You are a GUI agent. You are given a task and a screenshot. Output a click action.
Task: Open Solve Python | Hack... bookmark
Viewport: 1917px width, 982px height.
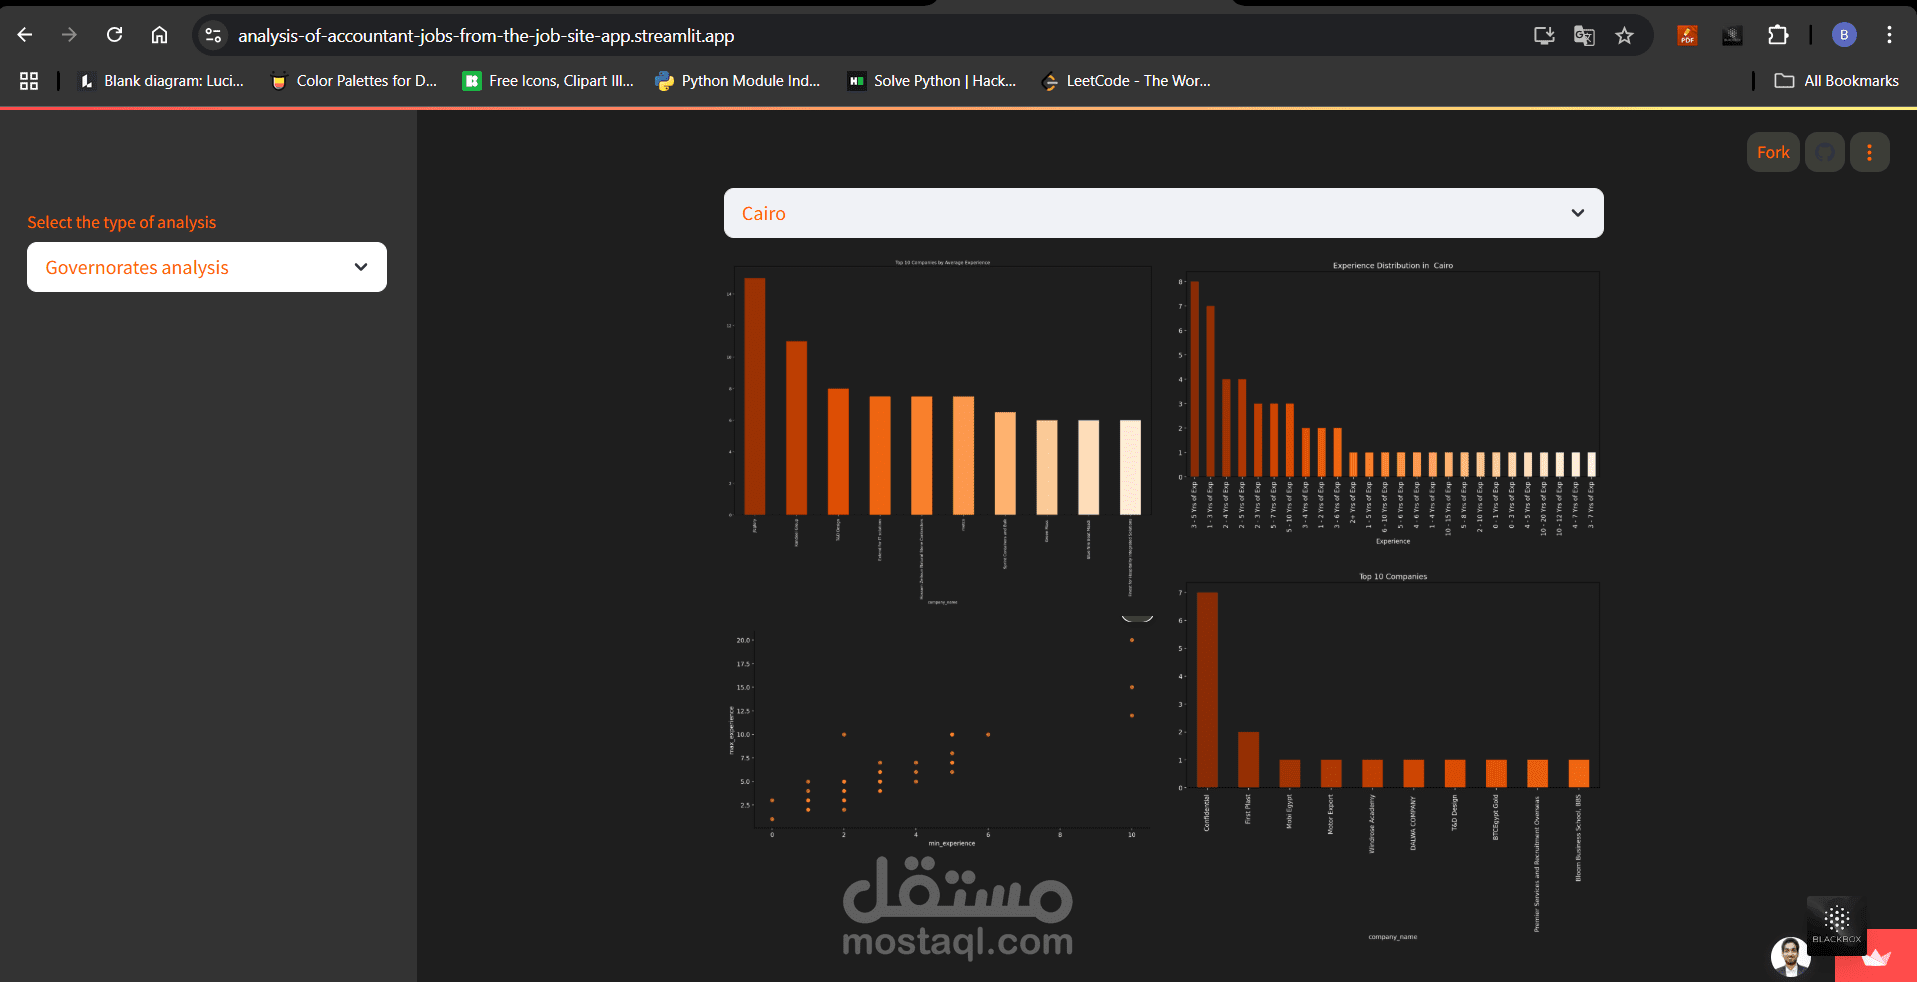[x=931, y=81]
